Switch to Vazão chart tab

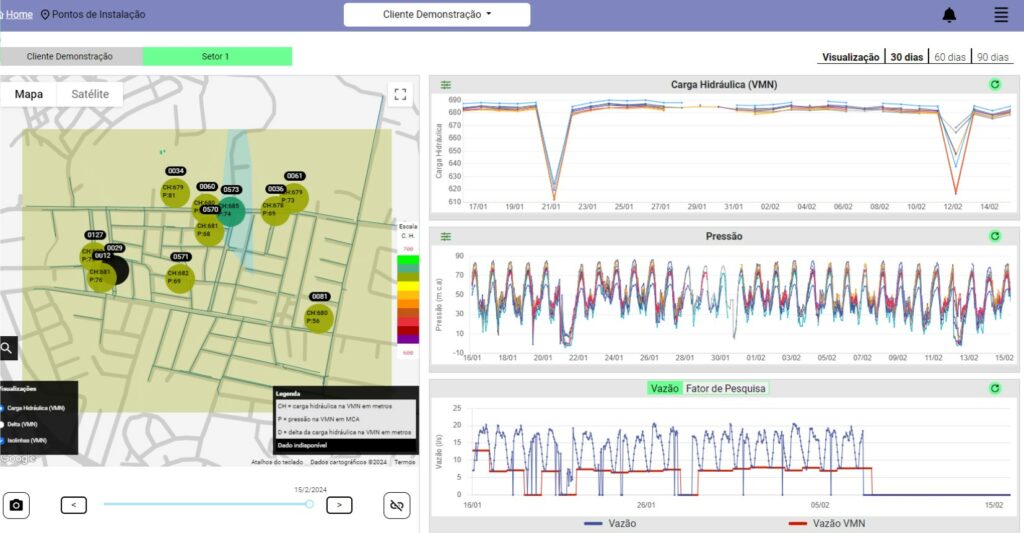pos(665,388)
